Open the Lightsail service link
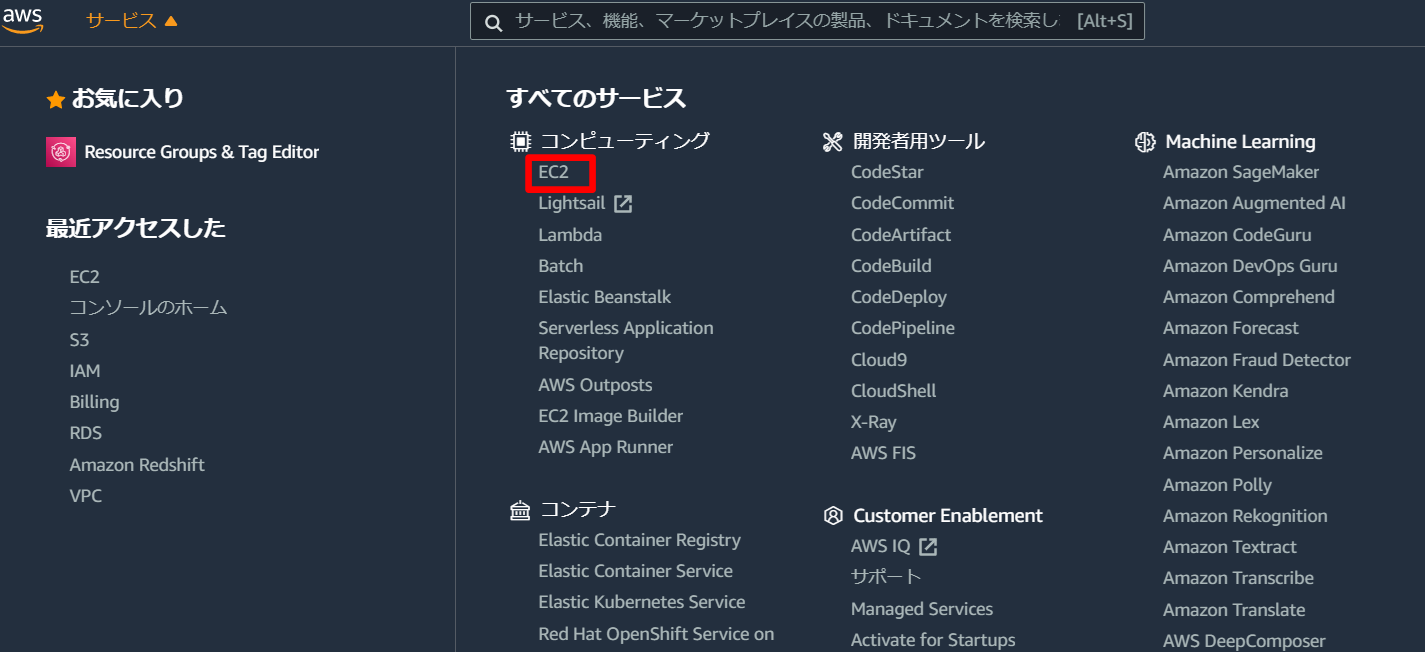 pyautogui.click(x=572, y=203)
